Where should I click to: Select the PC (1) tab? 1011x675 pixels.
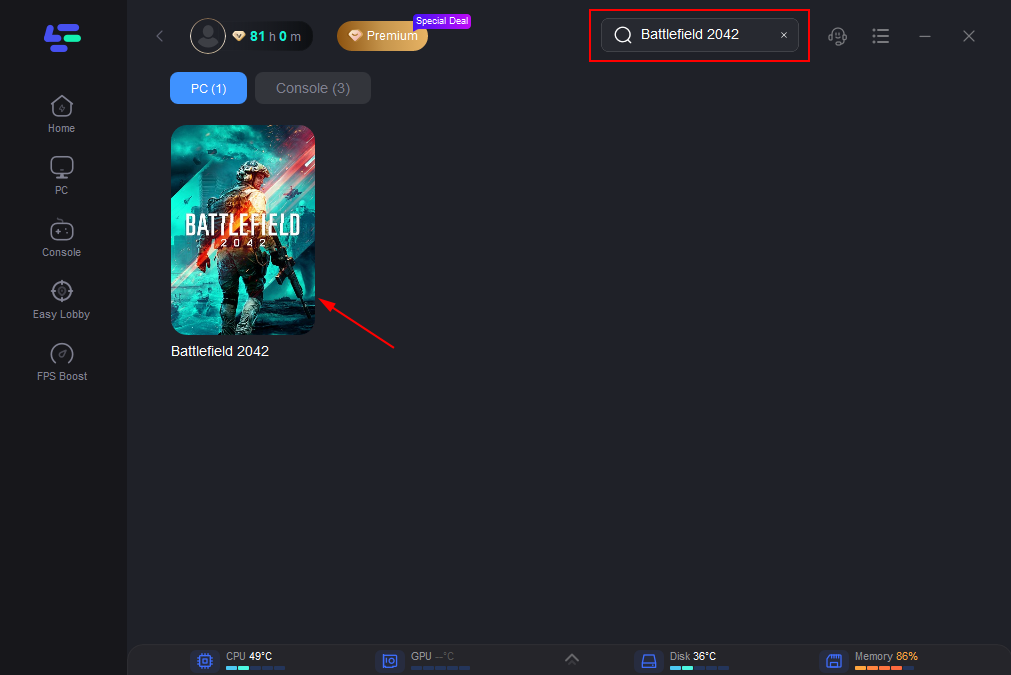(x=208, y=88)
